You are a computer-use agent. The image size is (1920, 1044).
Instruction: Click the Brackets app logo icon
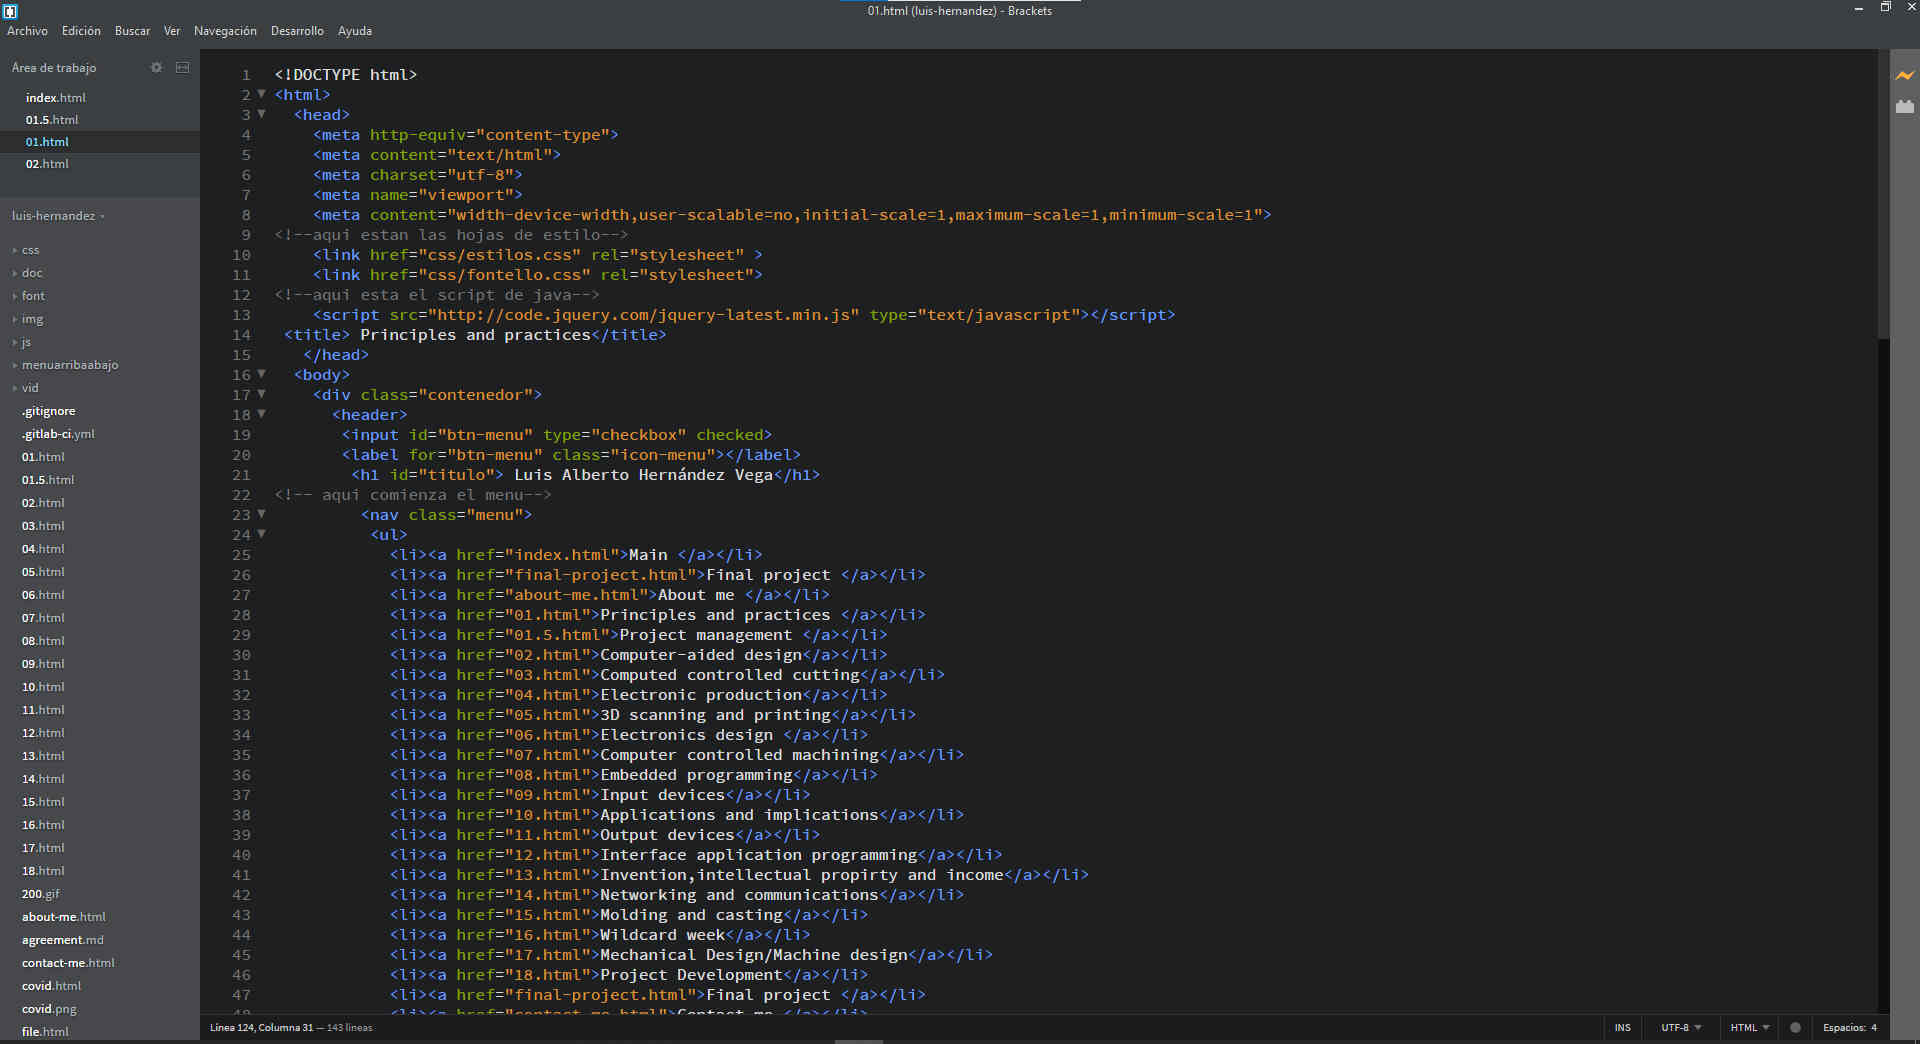coord(11,10)
